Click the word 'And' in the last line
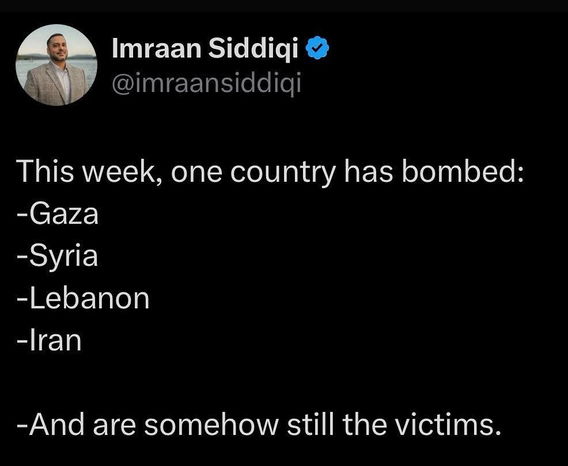Screen dimensions: 568x466 click(x=57, y=424)
